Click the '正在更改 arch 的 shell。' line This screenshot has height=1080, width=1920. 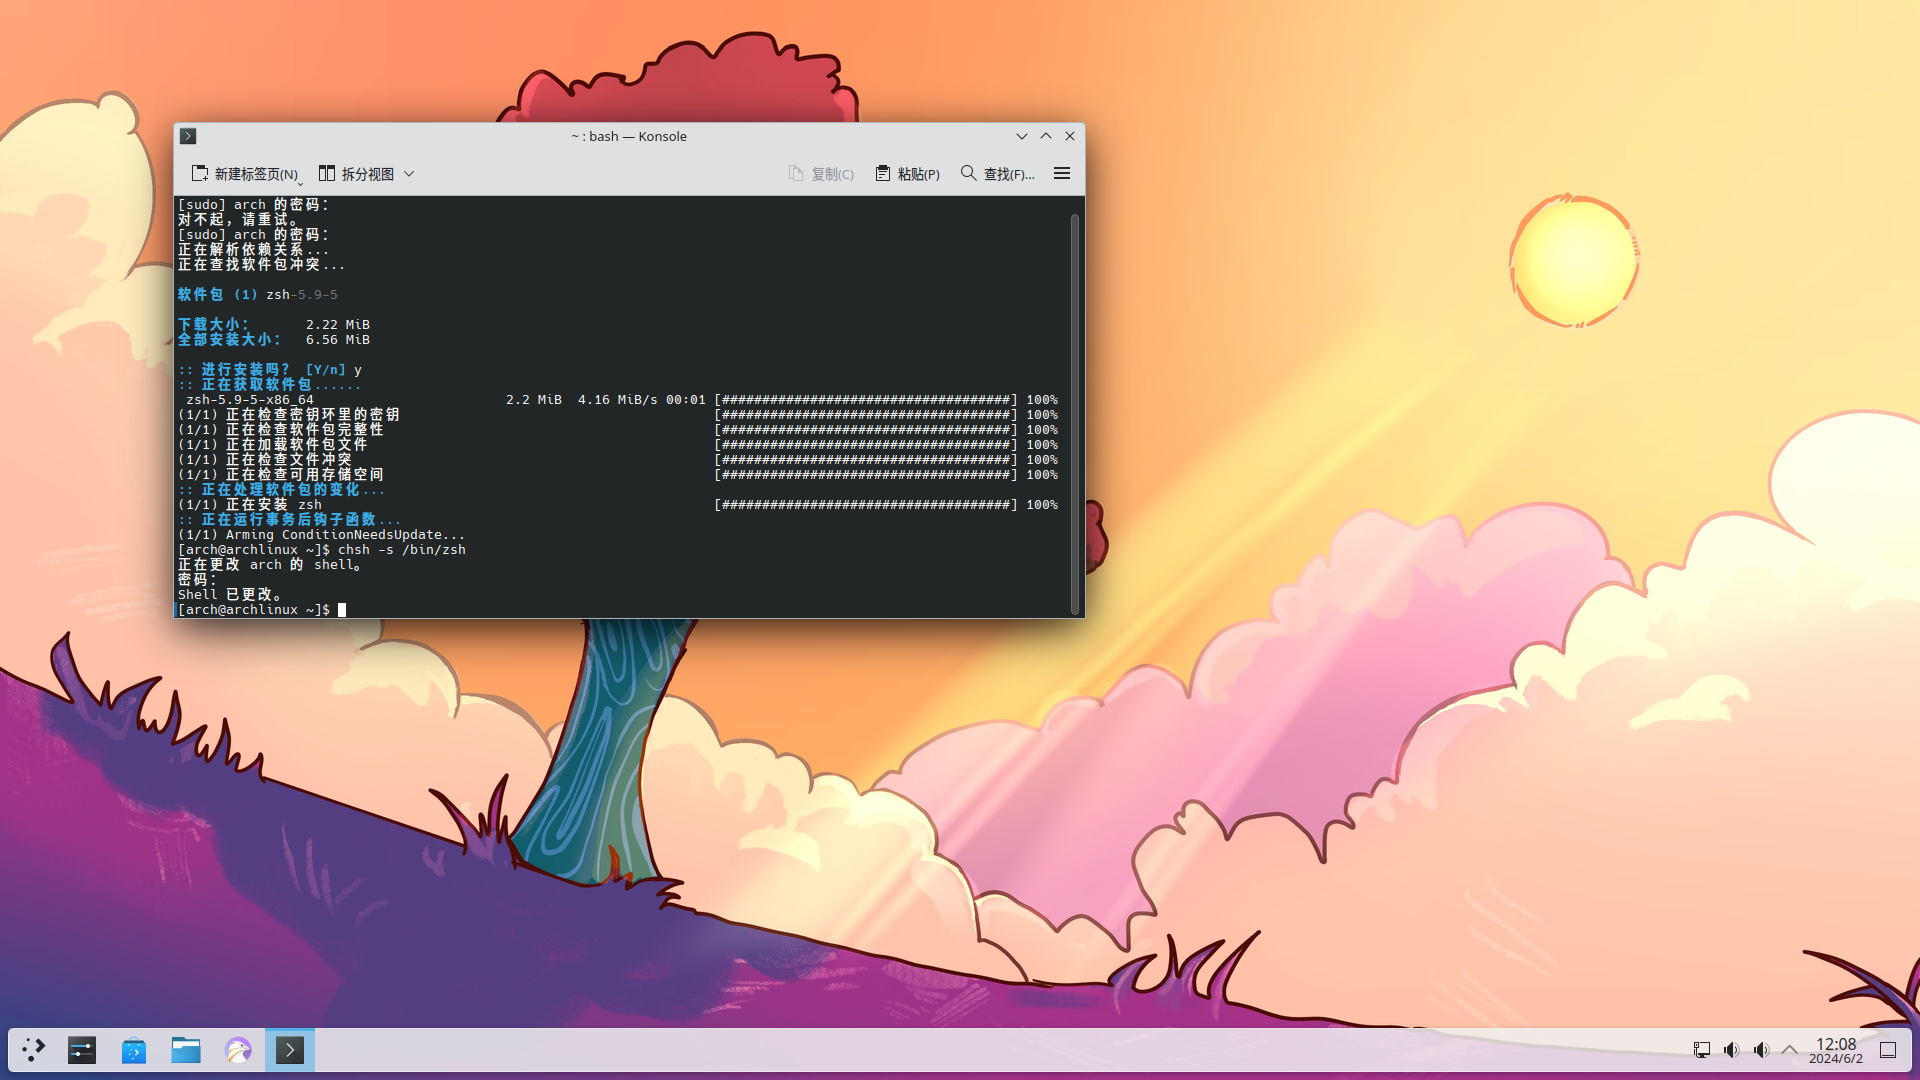click(270, 565)
